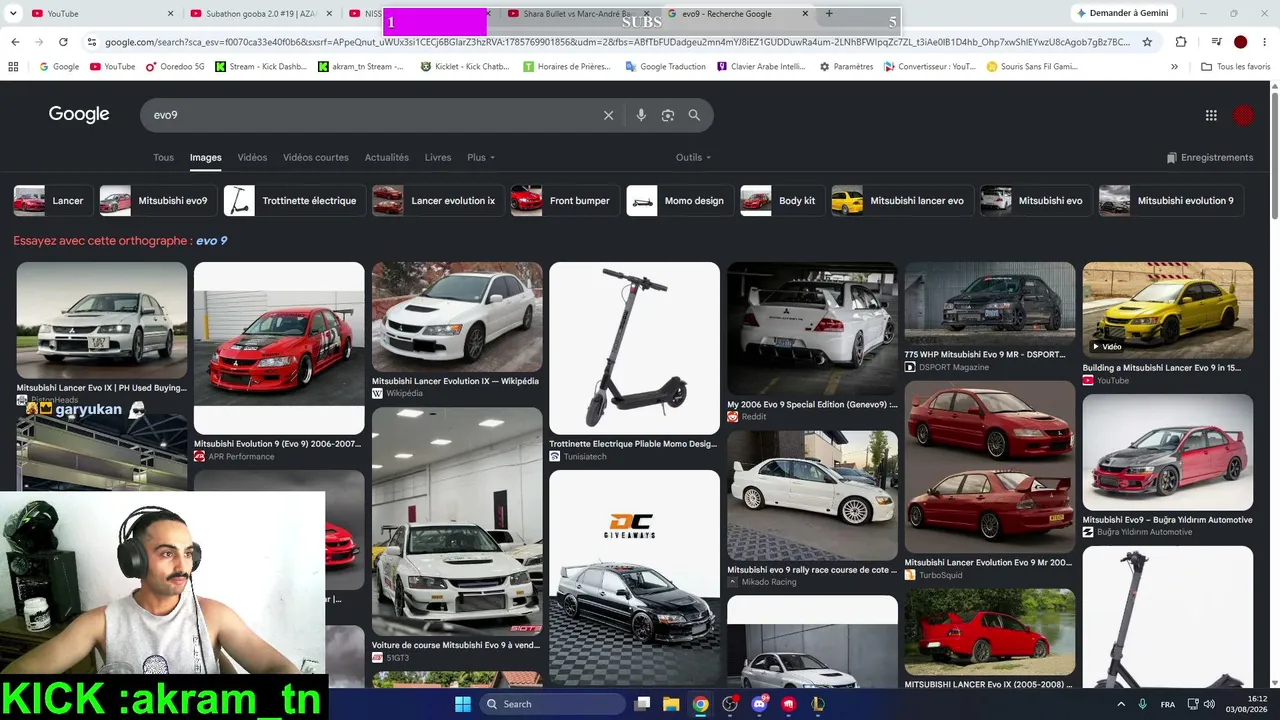Open the Google account avatar
Screen dimensions: 1280x720
(1243, 115)
